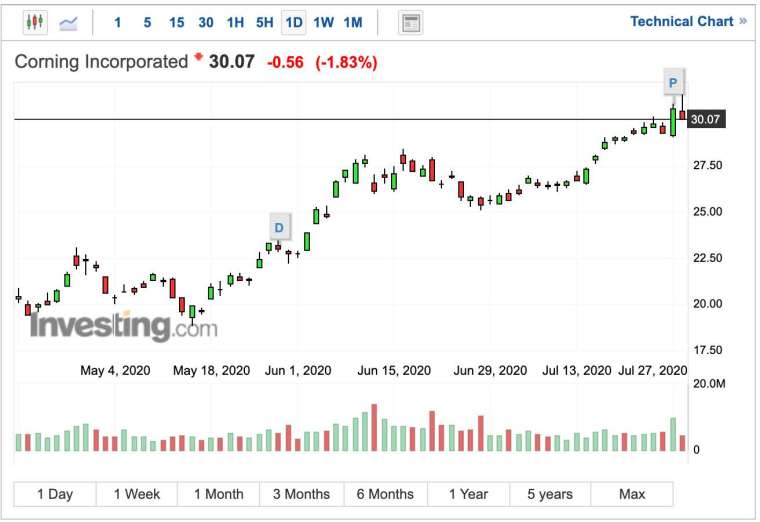Viewport: 760px width, 522px height.
Task: Click the Jun 1, 2020 axis label
Action: coord(298,370)
